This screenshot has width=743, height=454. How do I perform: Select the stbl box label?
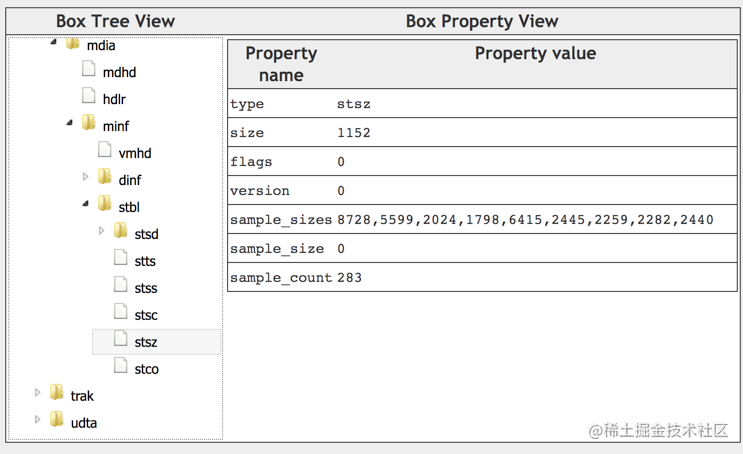(129, 208)
